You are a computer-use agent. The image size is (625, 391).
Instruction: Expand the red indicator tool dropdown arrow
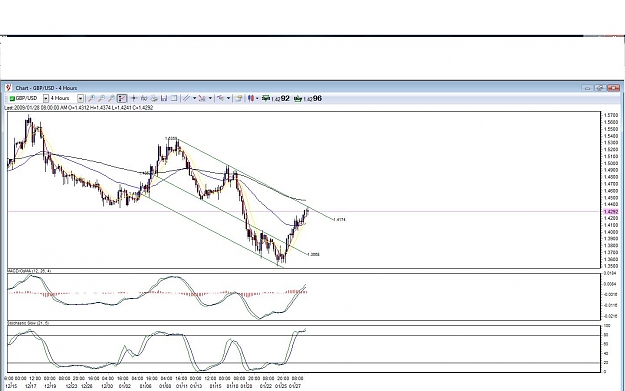point(210,98)
